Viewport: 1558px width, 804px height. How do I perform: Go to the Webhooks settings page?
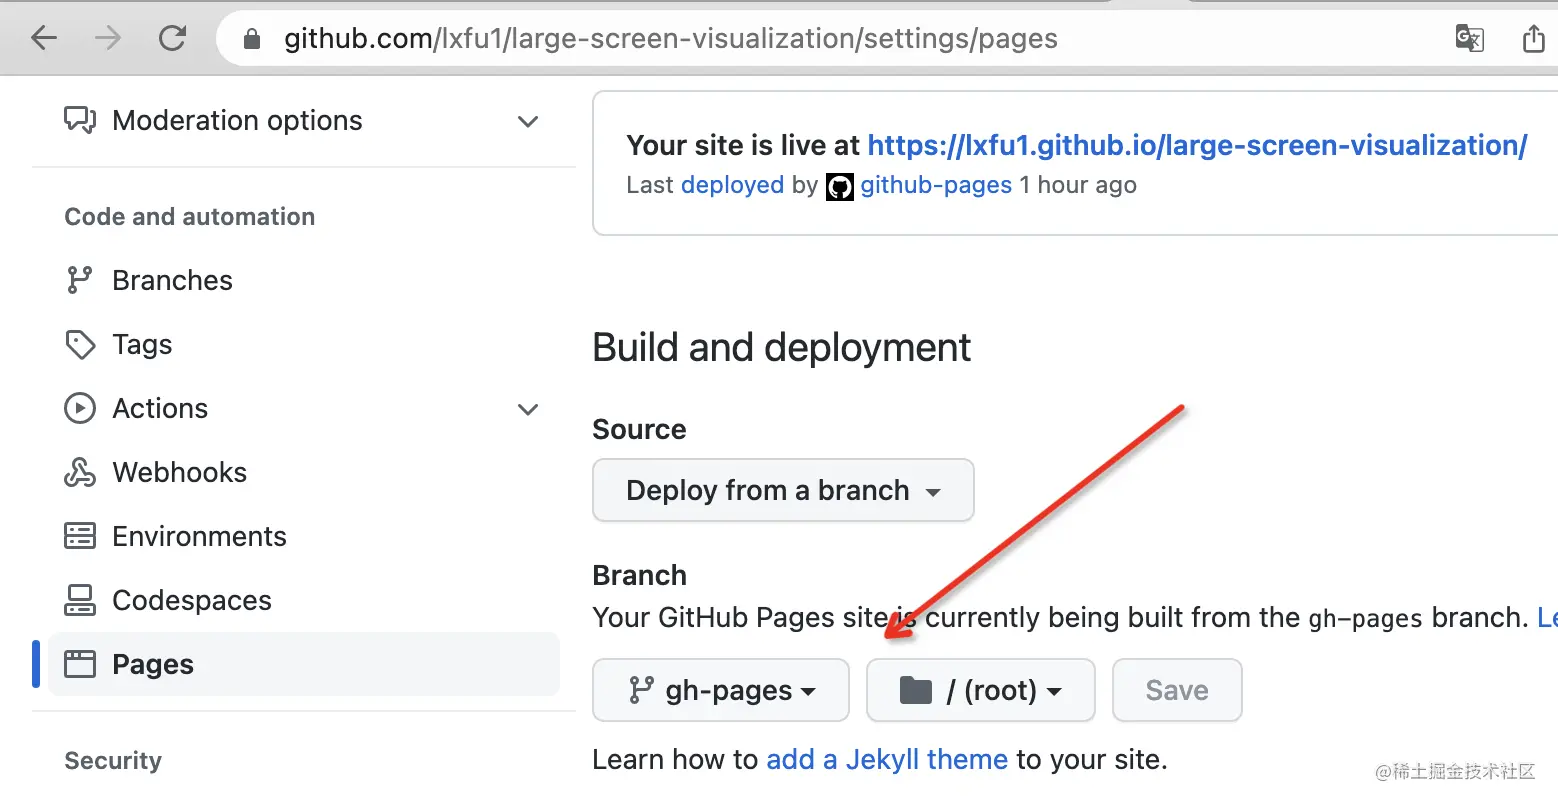304,472
